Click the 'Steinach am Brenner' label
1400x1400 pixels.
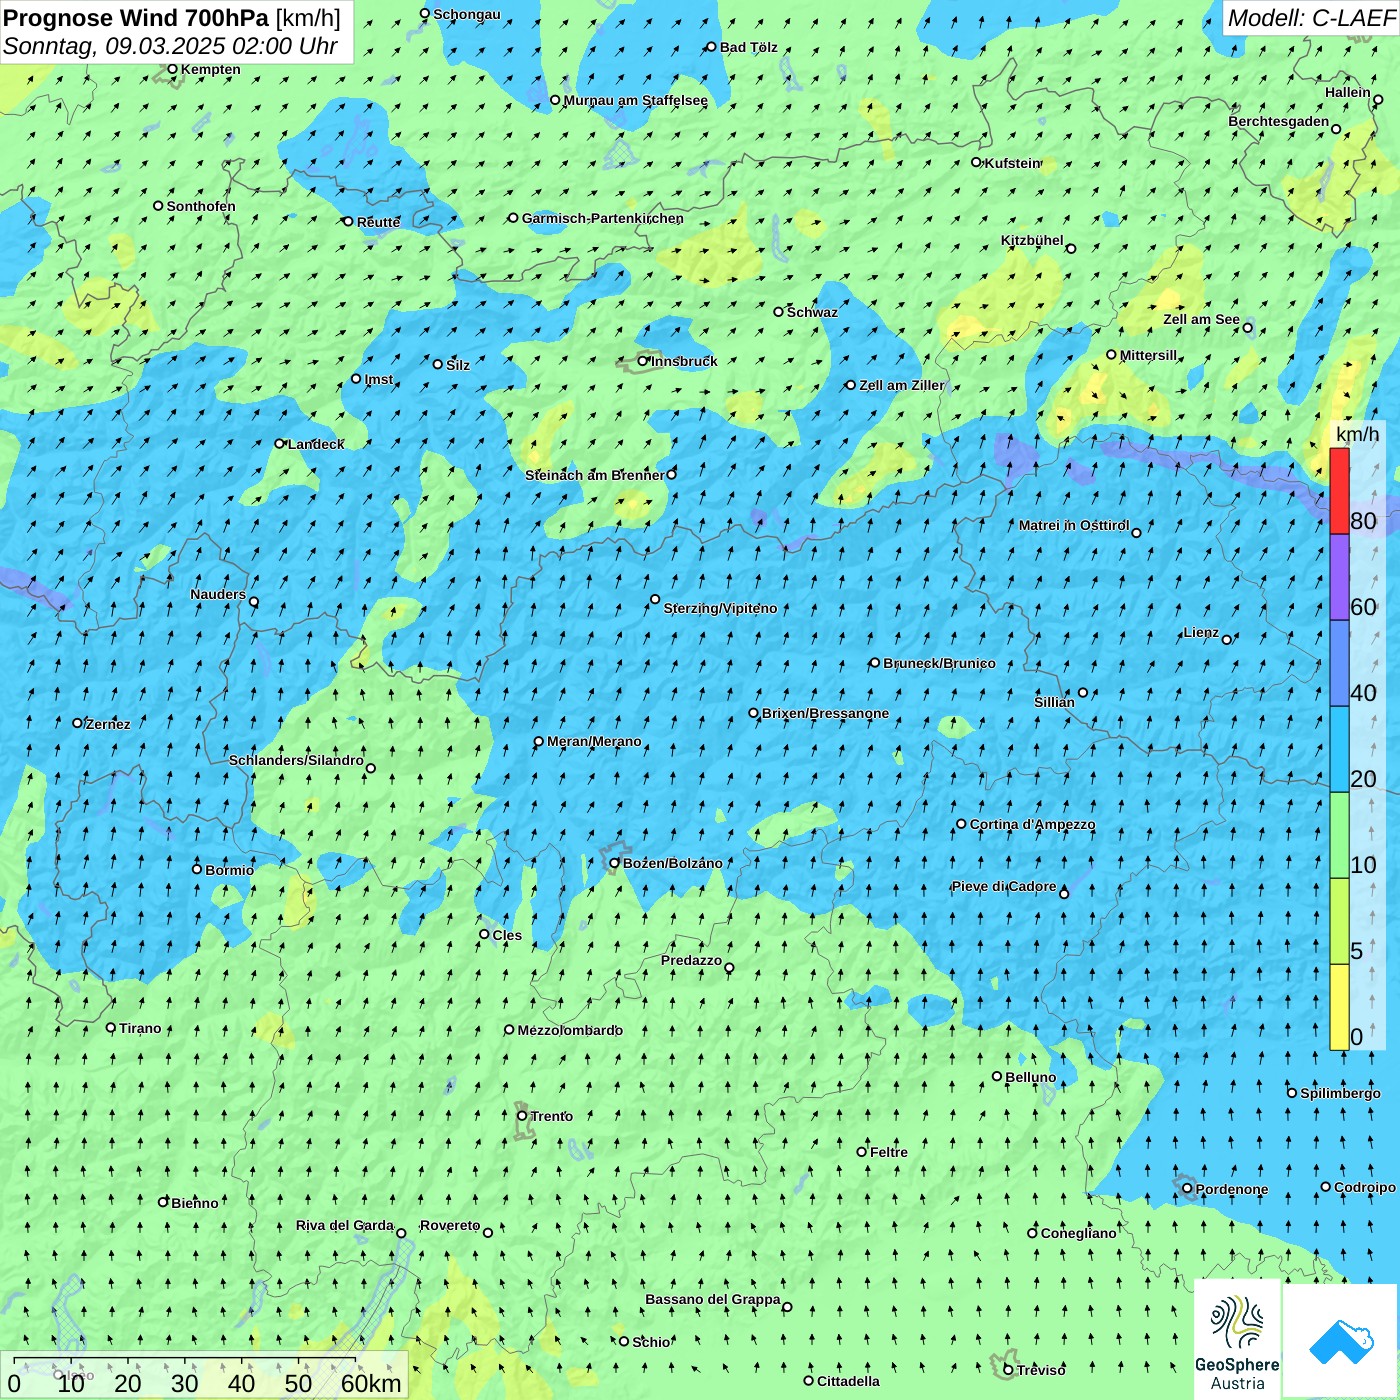[x=595, y=475]
